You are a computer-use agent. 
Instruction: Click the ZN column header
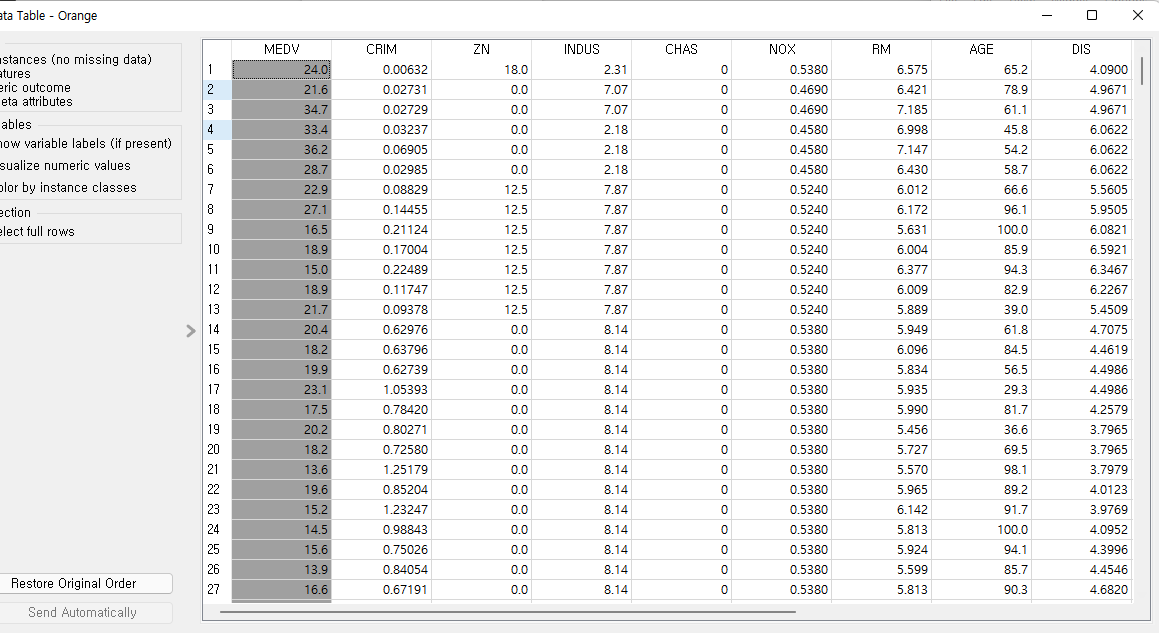(481, 48)
